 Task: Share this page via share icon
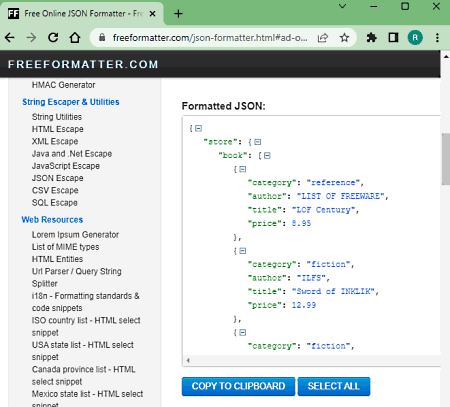point(322,38)
